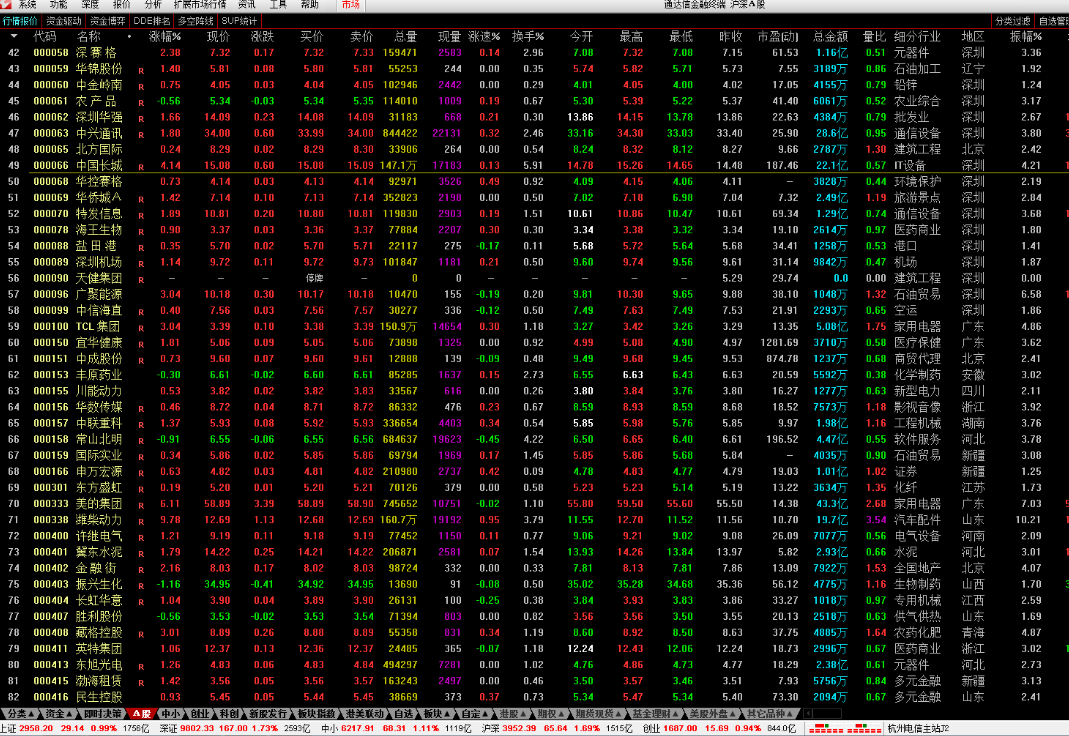This screenshot has width=1069, height=736.
Task: Switch to the 科创 bottom tab
Action: coord(229,714)
